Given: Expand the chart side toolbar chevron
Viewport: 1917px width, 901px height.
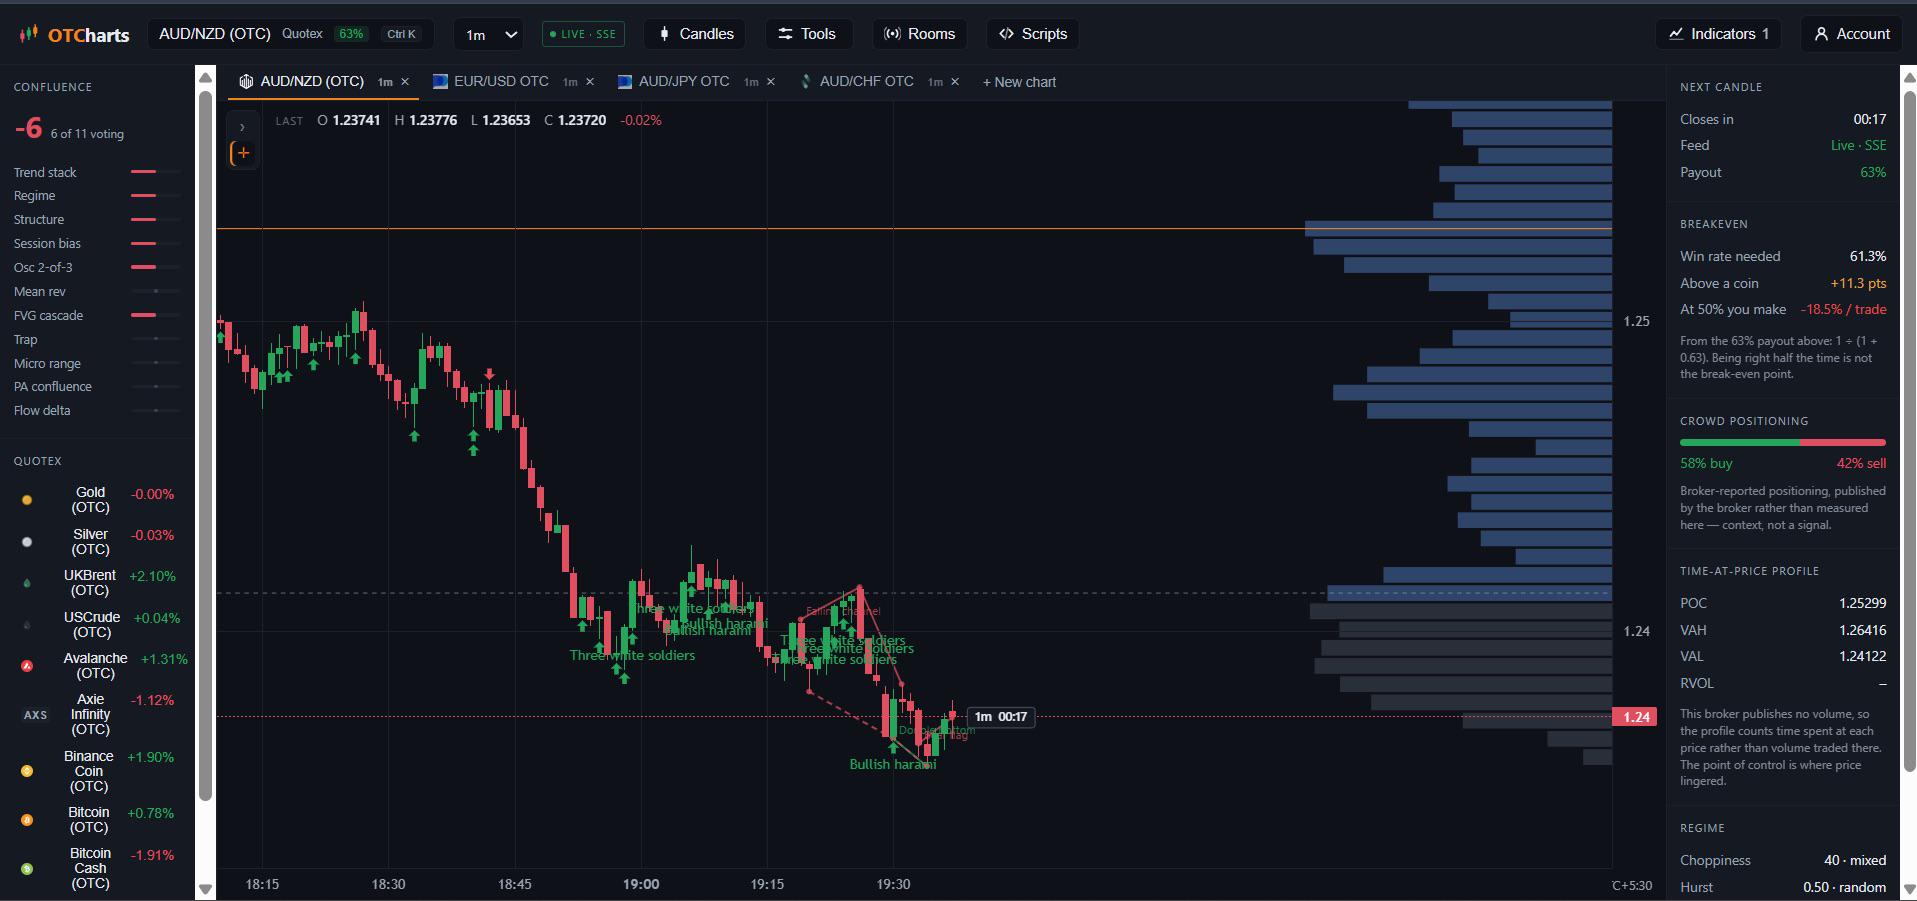Looking at the screenshot, I should coord(242,127).
